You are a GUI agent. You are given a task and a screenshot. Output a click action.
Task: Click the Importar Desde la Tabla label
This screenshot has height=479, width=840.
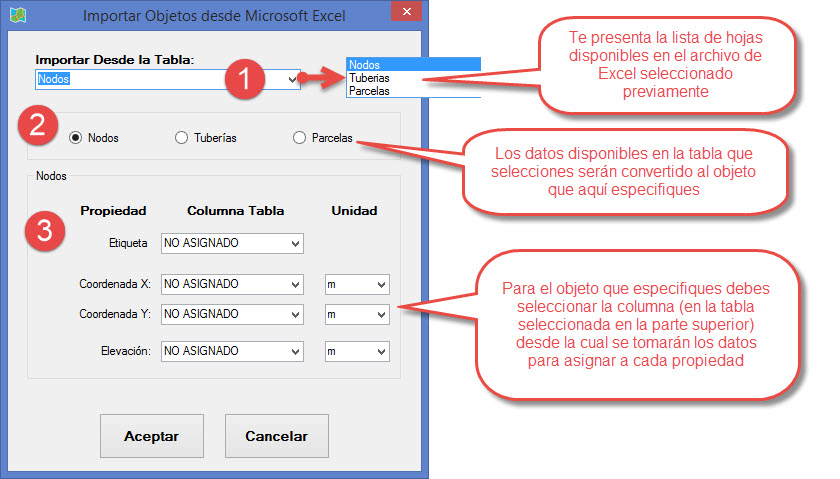(x=115, y=60)
